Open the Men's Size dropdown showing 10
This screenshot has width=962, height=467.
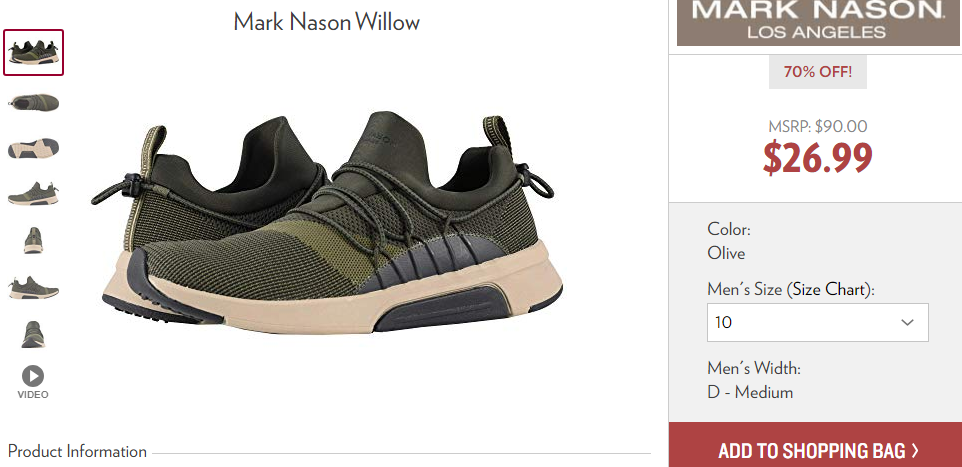pos(817,322)
